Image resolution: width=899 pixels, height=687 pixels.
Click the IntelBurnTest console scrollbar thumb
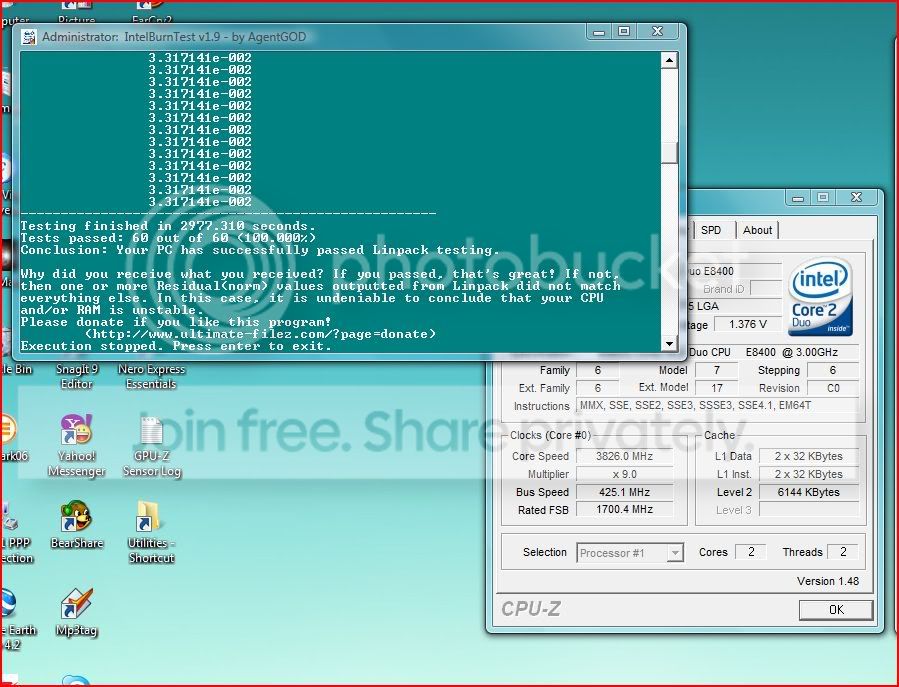point(669,152)
